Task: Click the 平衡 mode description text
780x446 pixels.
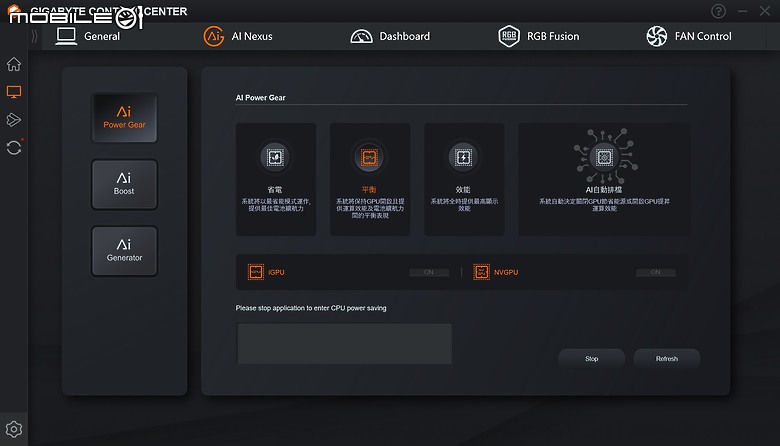Action: click(370, 208)
